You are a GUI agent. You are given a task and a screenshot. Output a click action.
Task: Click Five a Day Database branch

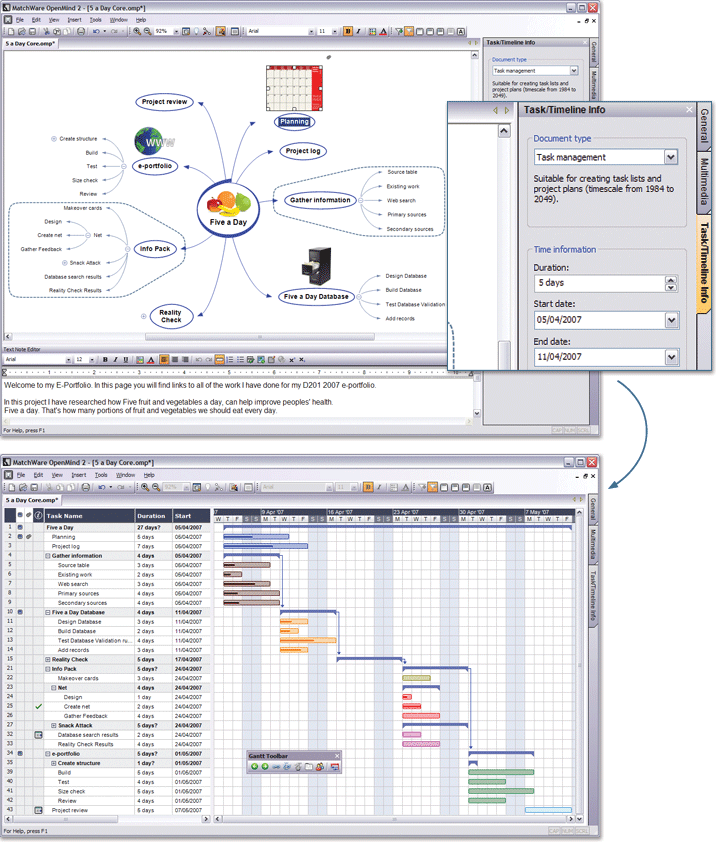coord(316,296)
